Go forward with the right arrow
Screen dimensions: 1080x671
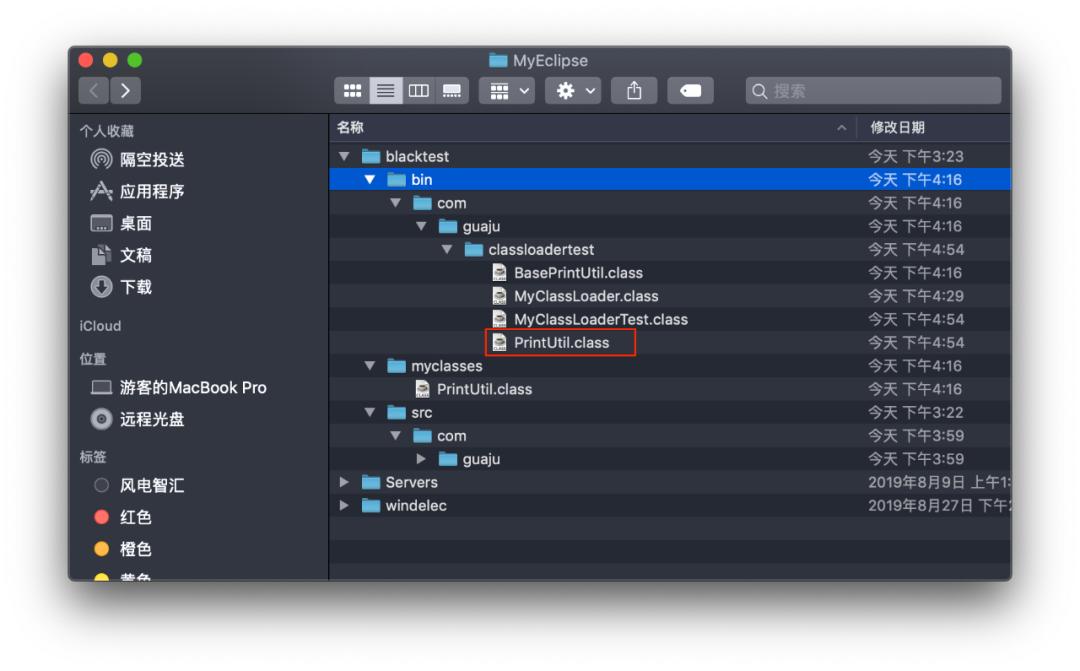click(x=125, y=91)
